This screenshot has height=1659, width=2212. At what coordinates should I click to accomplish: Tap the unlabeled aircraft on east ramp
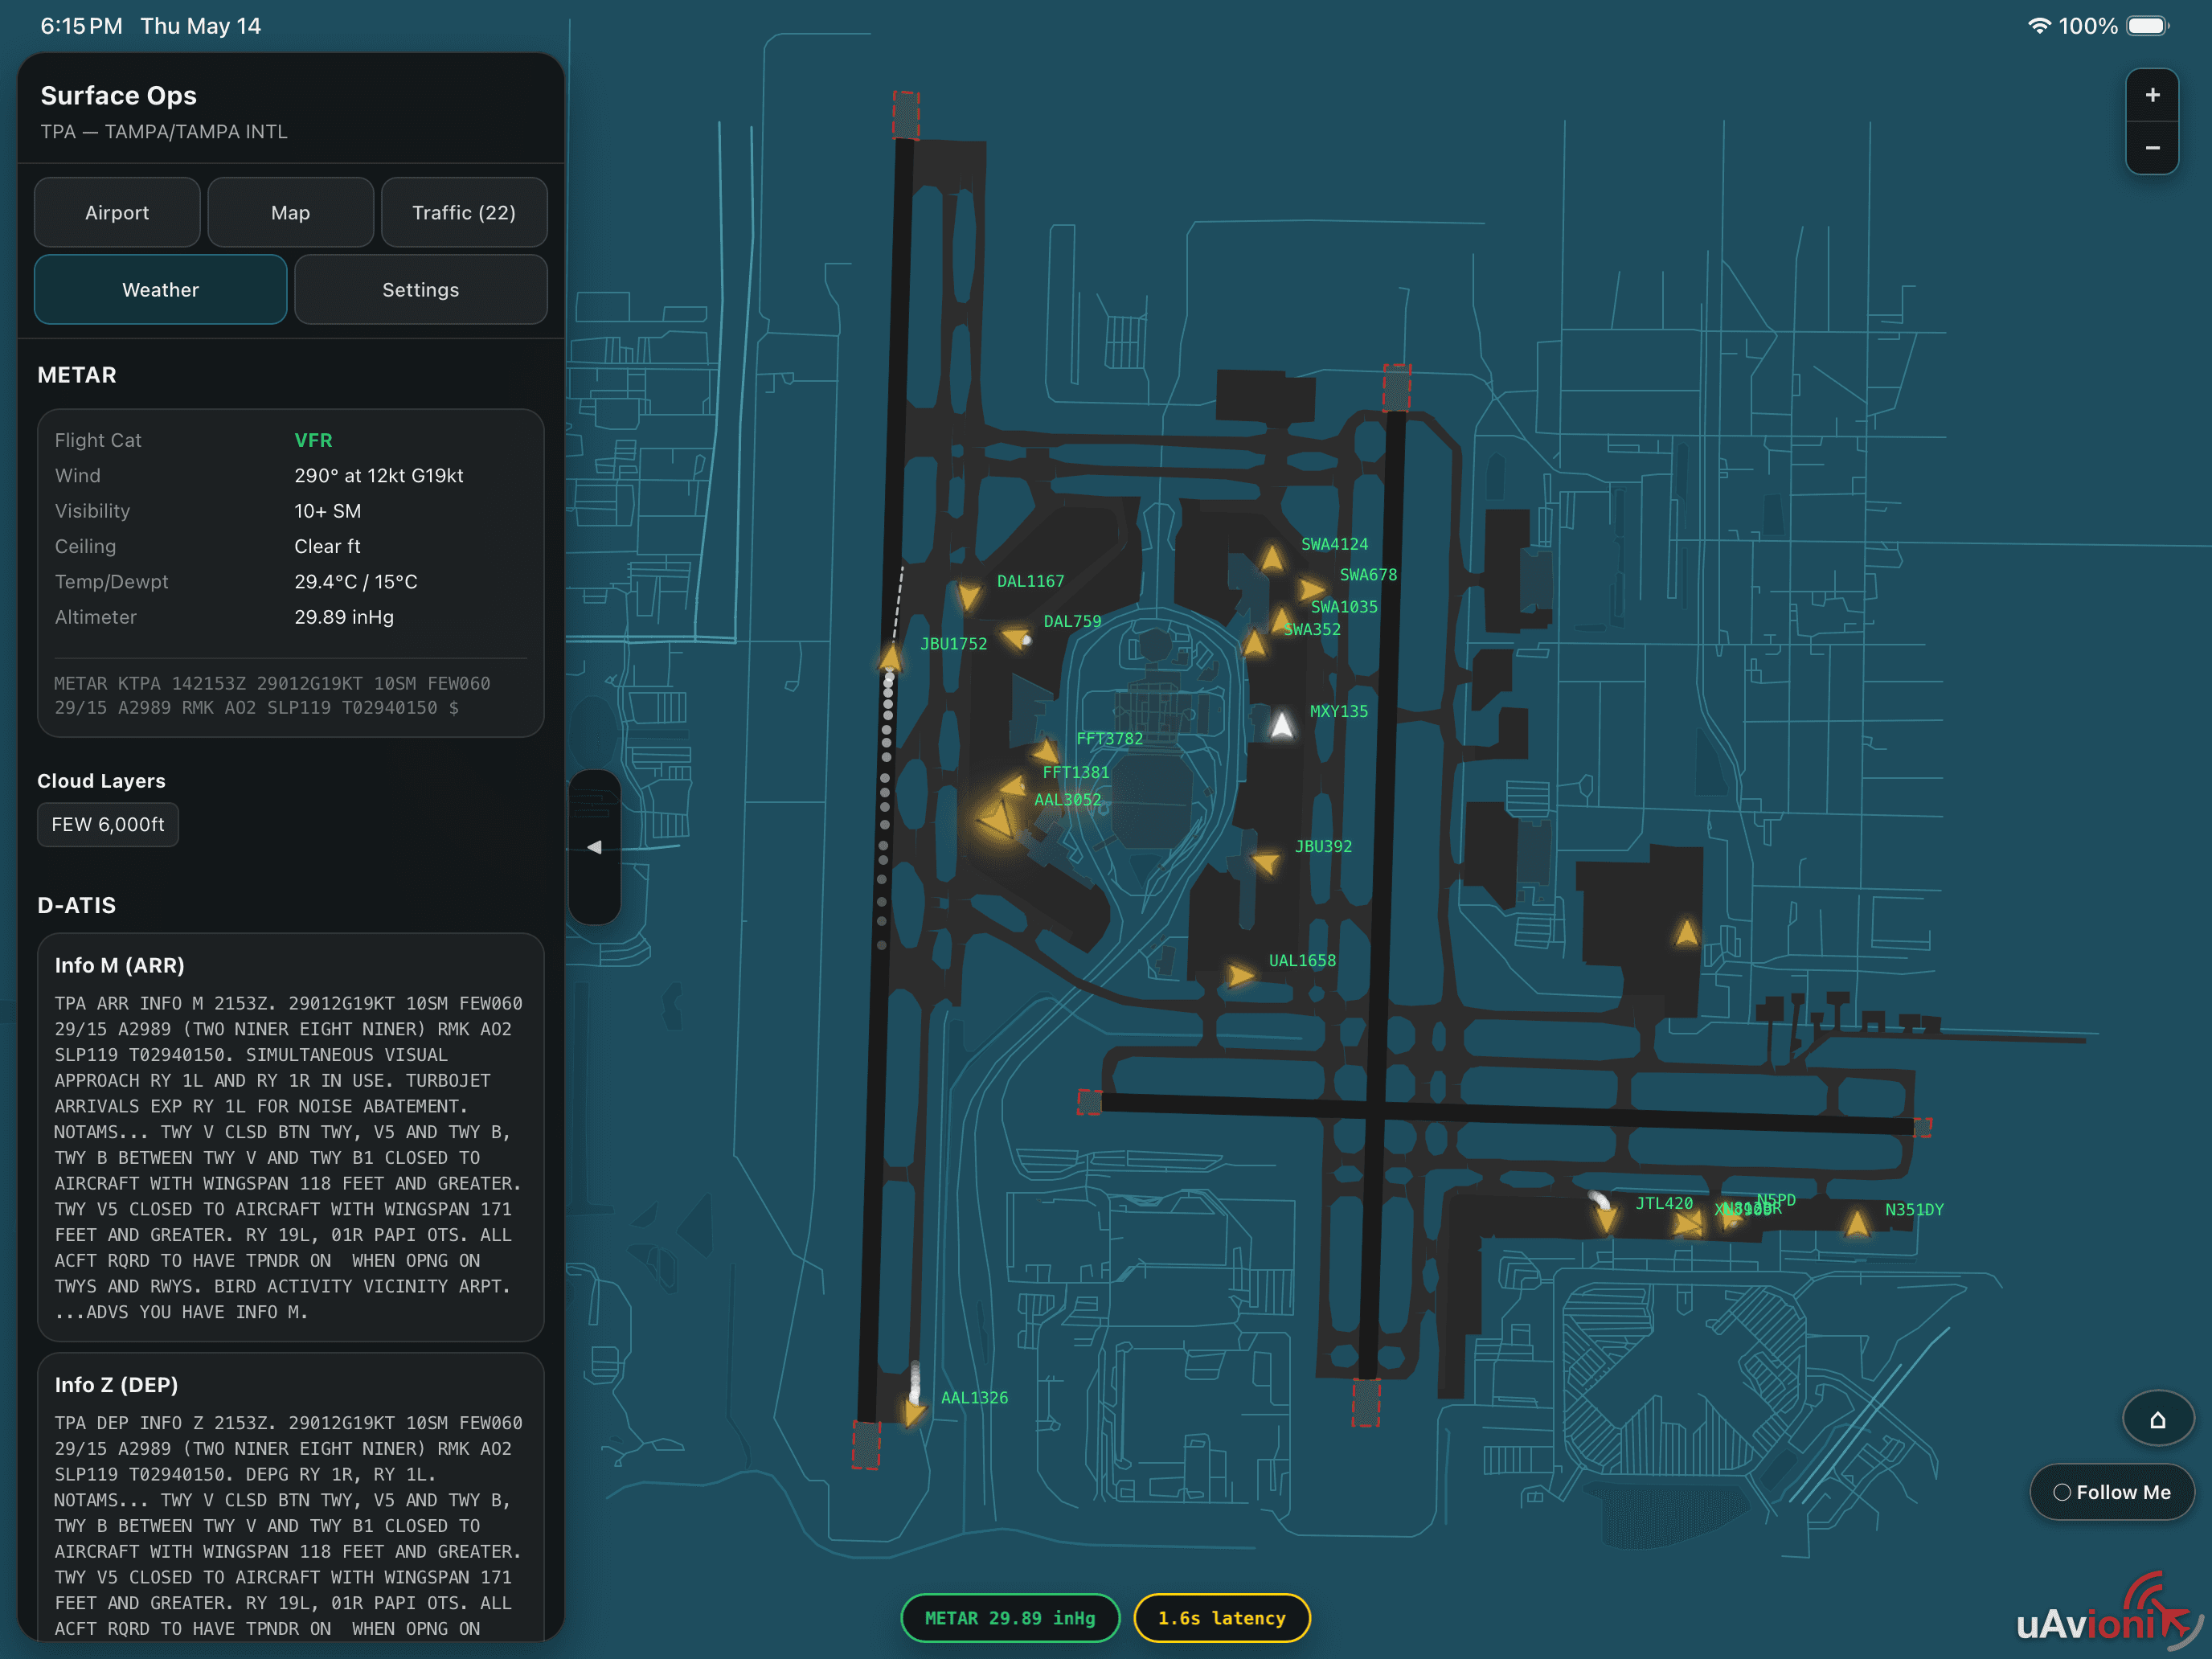(1686, 933)
